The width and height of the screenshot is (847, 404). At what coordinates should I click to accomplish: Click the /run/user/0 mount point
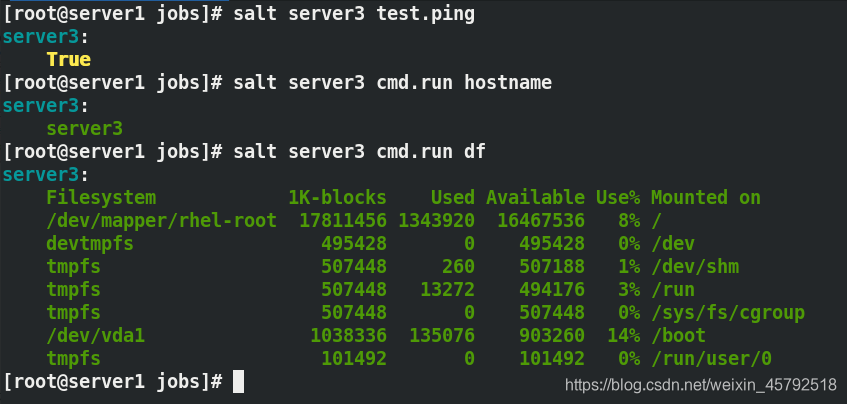tap(711, 359)
